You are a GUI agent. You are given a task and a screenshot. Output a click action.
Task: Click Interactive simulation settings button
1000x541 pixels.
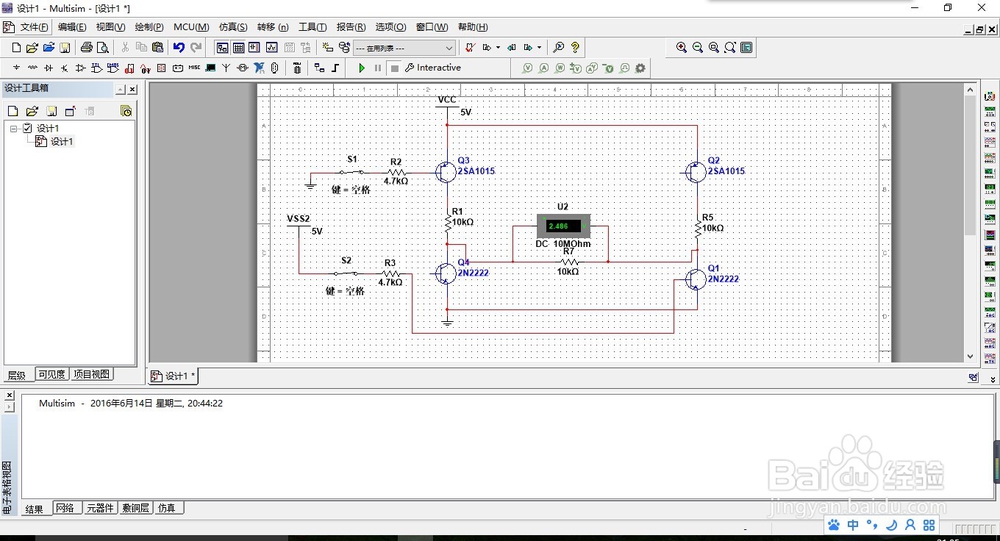tap(432, 68)
